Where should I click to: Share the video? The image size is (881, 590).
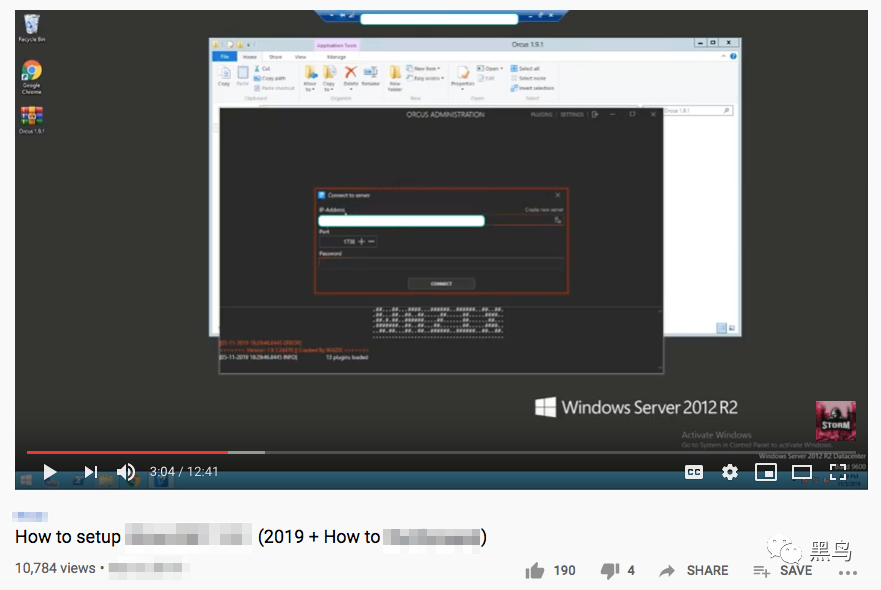click(693, 571)
